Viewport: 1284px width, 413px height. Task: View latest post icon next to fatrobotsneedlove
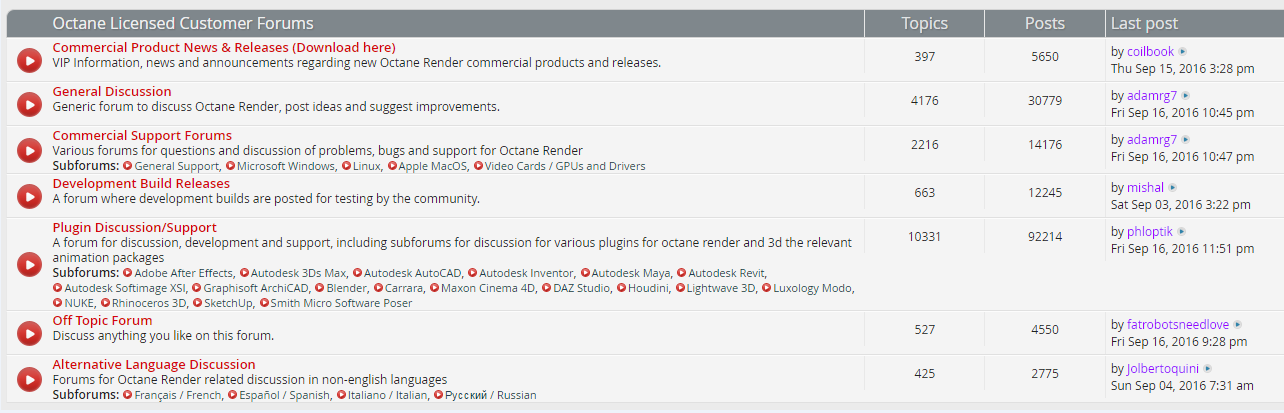click(x=1238, y=325)
